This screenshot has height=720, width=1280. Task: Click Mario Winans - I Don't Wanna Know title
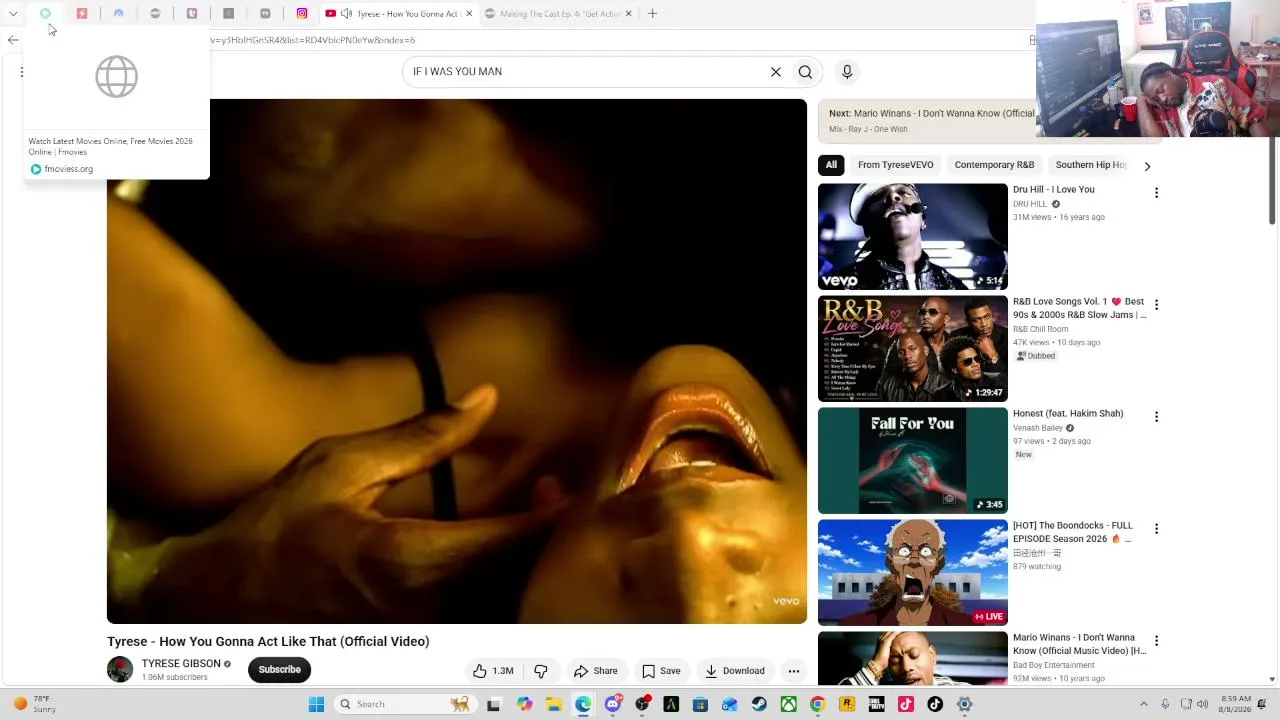tap(1080, 644)
